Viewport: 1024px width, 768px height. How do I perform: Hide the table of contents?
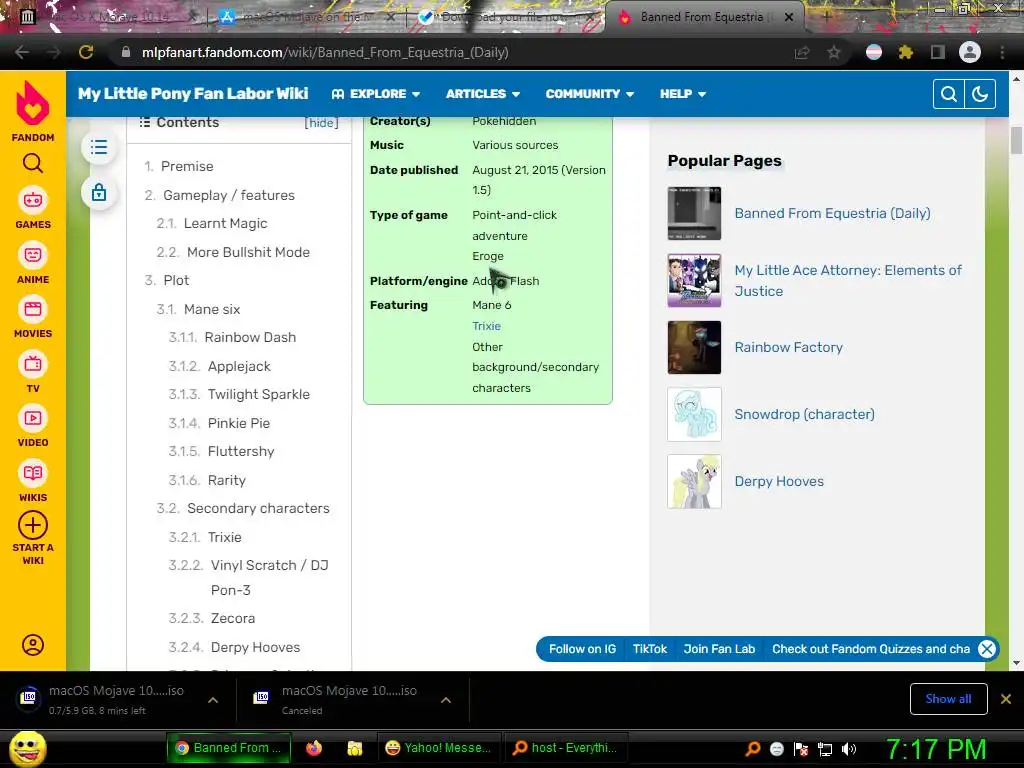click(321, 123)
